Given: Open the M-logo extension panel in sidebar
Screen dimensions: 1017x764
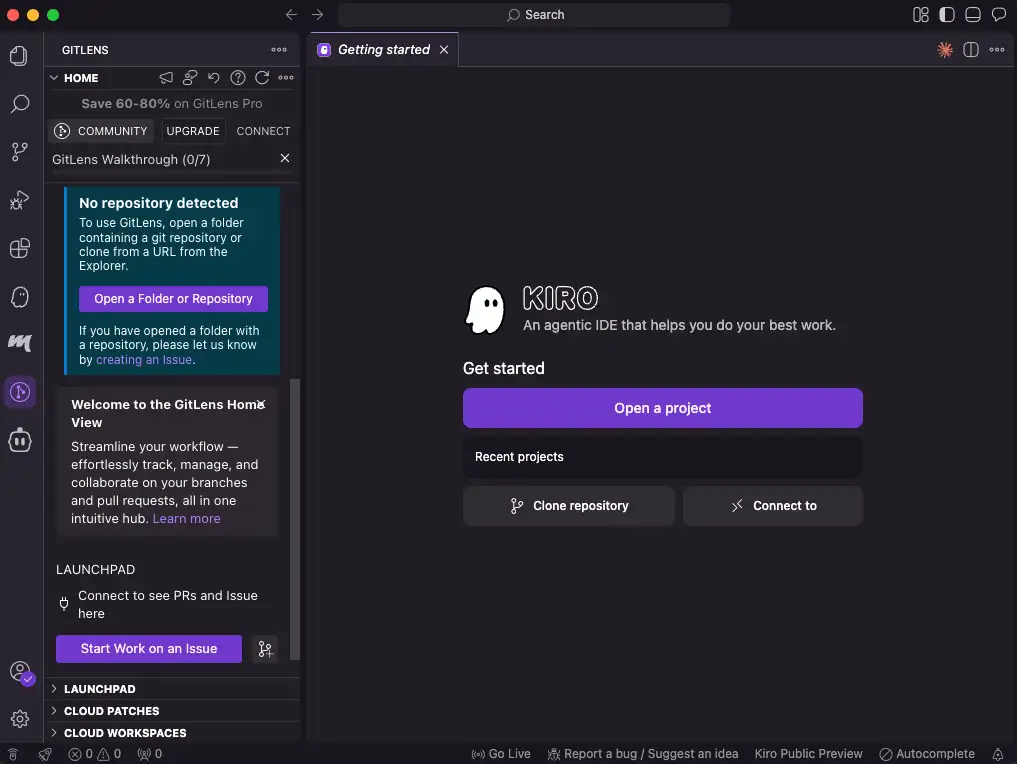Looking at the screenshot, I should [19, 343].
